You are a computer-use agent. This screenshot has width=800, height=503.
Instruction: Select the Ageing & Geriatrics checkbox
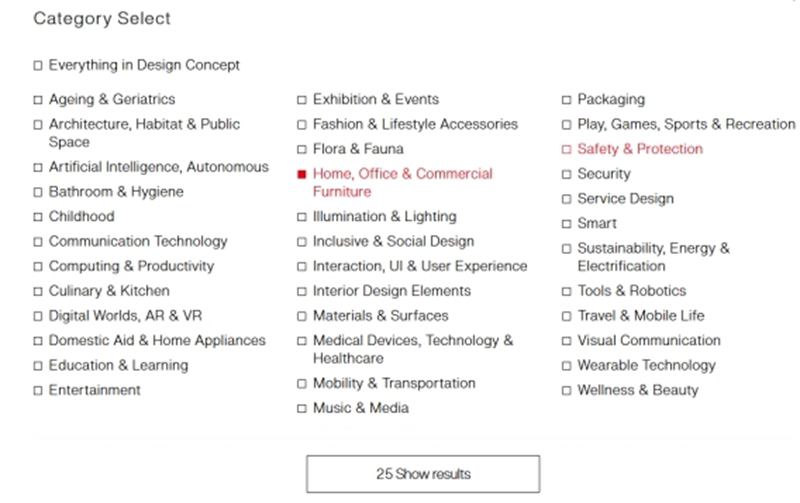(x=38, y=100)
